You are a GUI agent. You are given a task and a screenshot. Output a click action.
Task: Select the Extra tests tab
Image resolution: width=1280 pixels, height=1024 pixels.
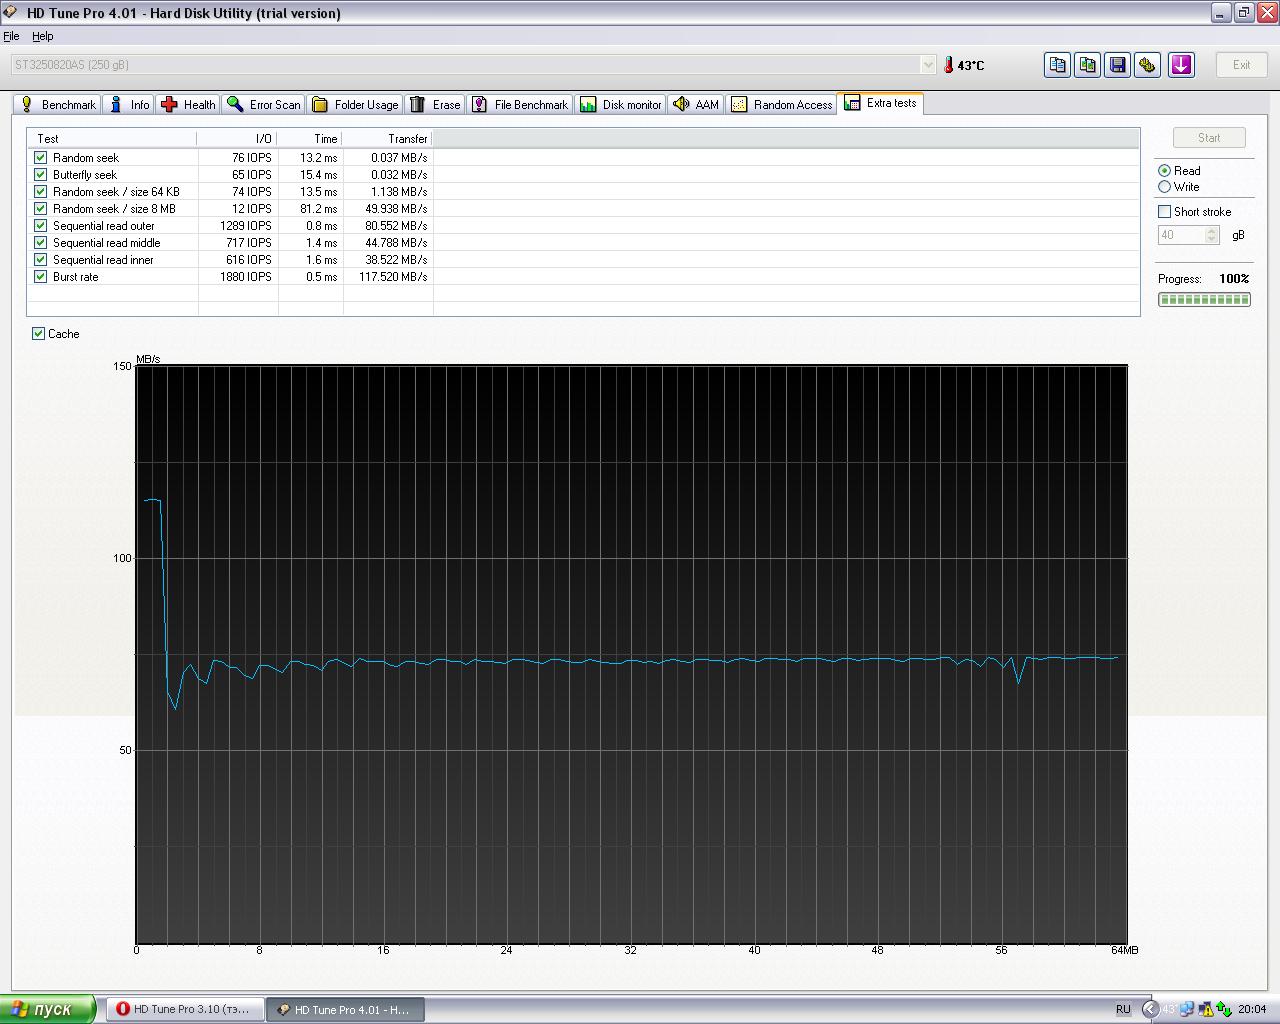pyautogui.click(x=880, y=103)
